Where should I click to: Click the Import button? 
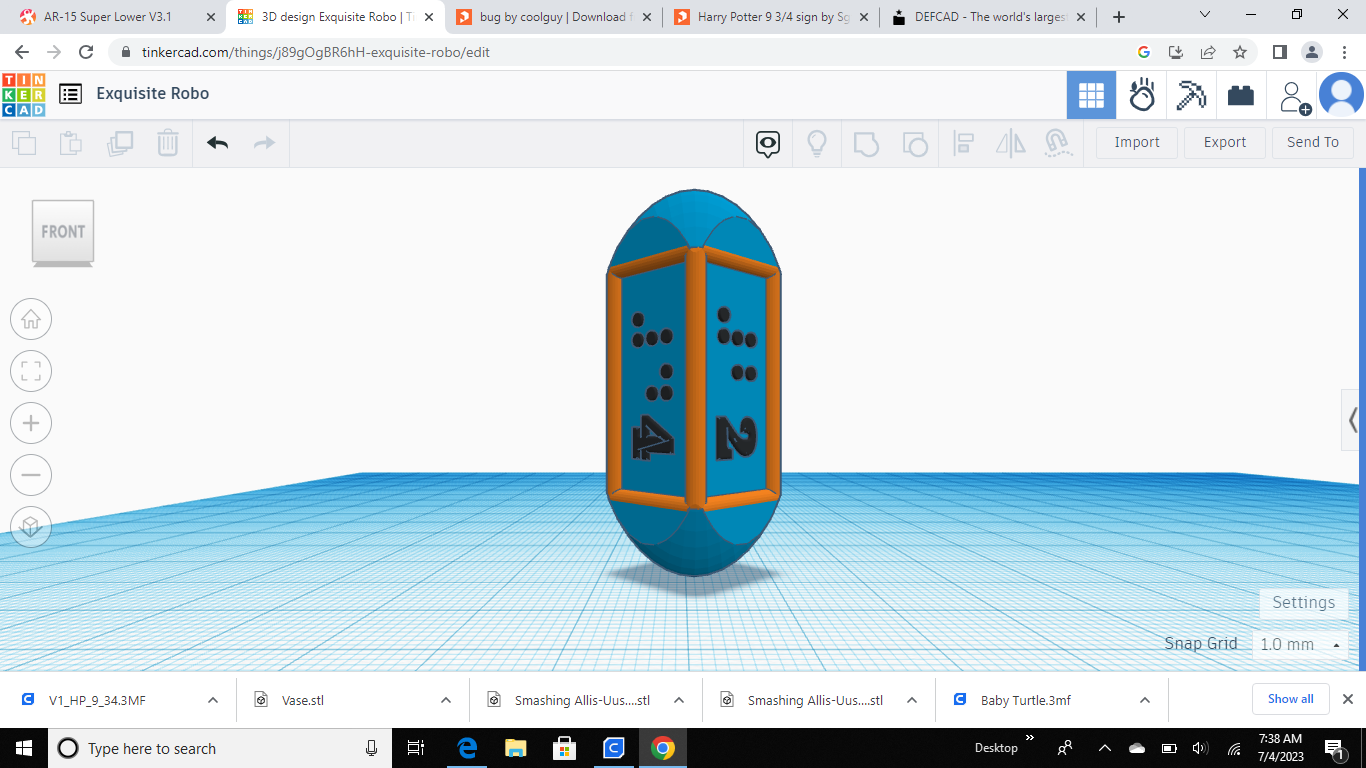[1137, 143]
